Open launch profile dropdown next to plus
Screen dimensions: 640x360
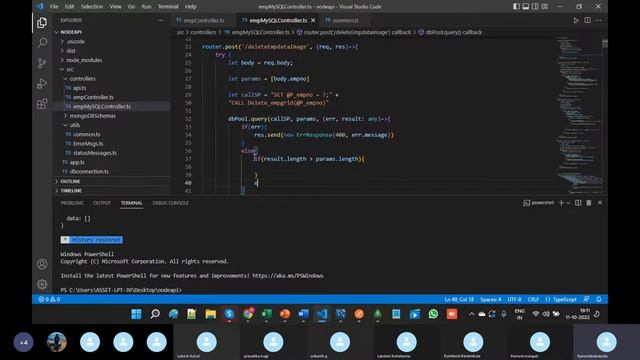point(568,203)
